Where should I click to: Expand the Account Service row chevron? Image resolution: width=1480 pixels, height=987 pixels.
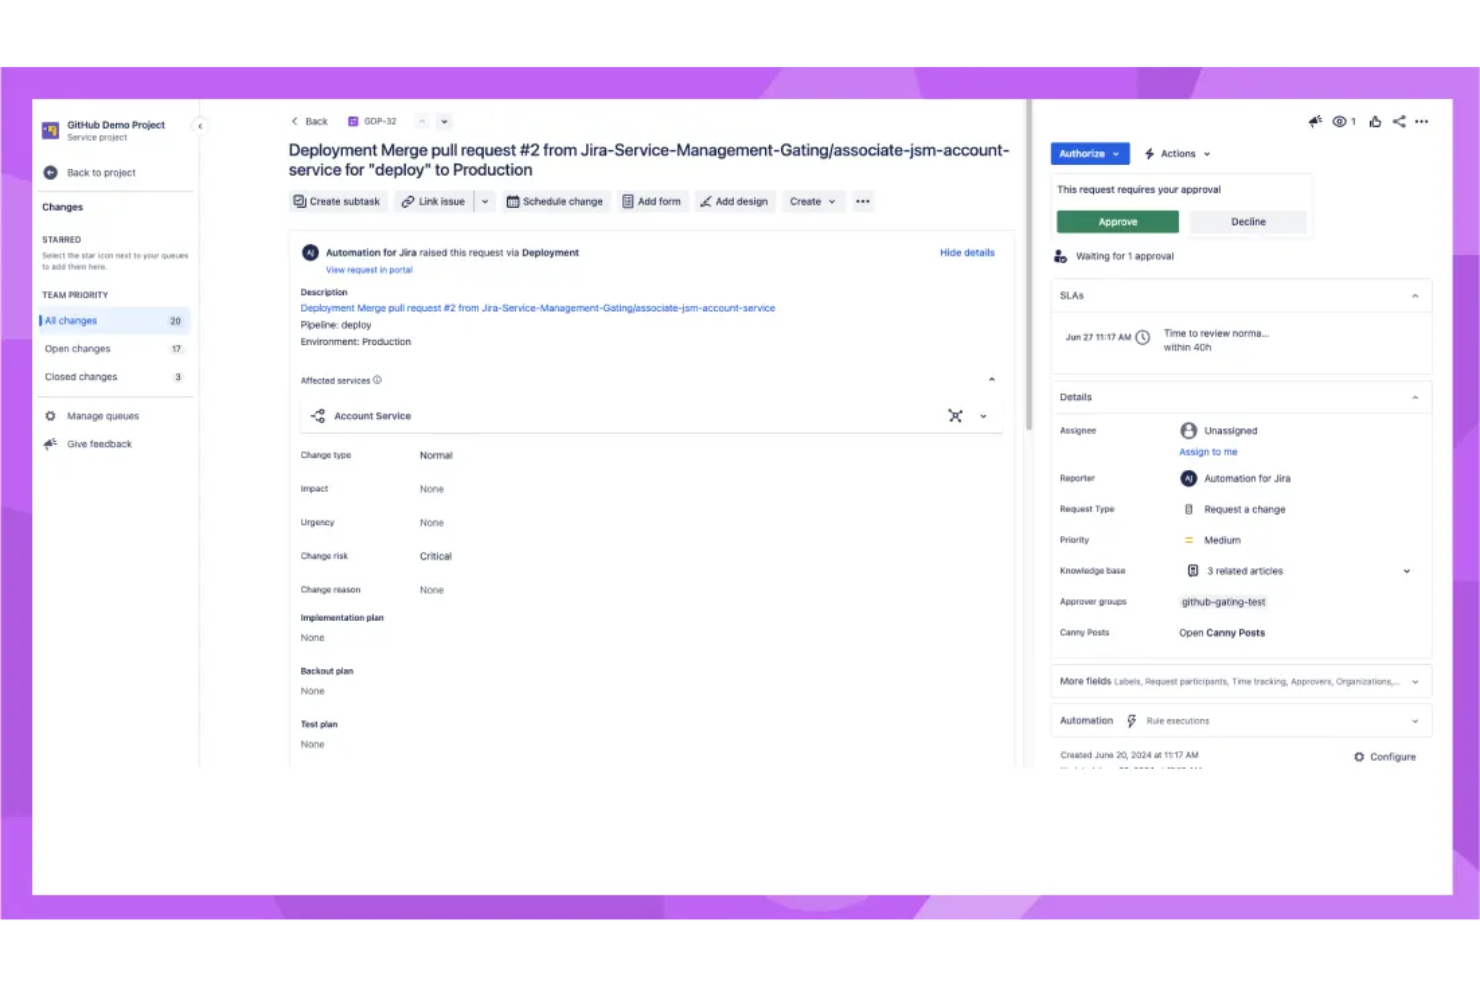(983, 416)
